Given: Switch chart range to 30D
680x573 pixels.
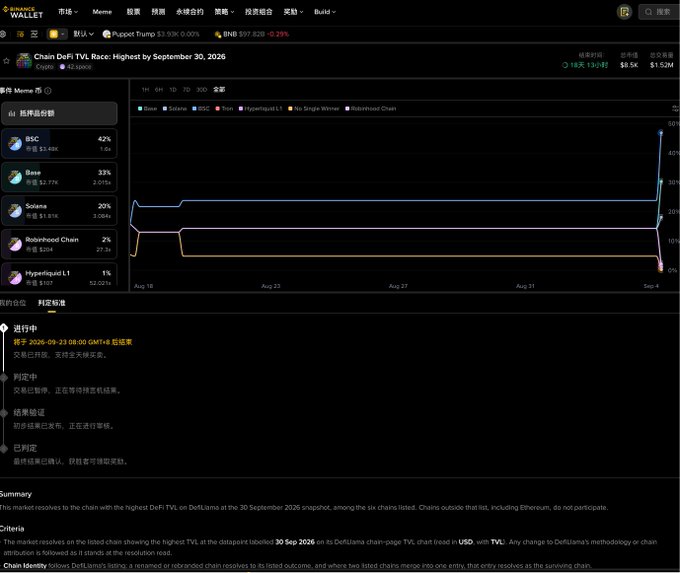Looking at the screenshot, I should point(202,89).
